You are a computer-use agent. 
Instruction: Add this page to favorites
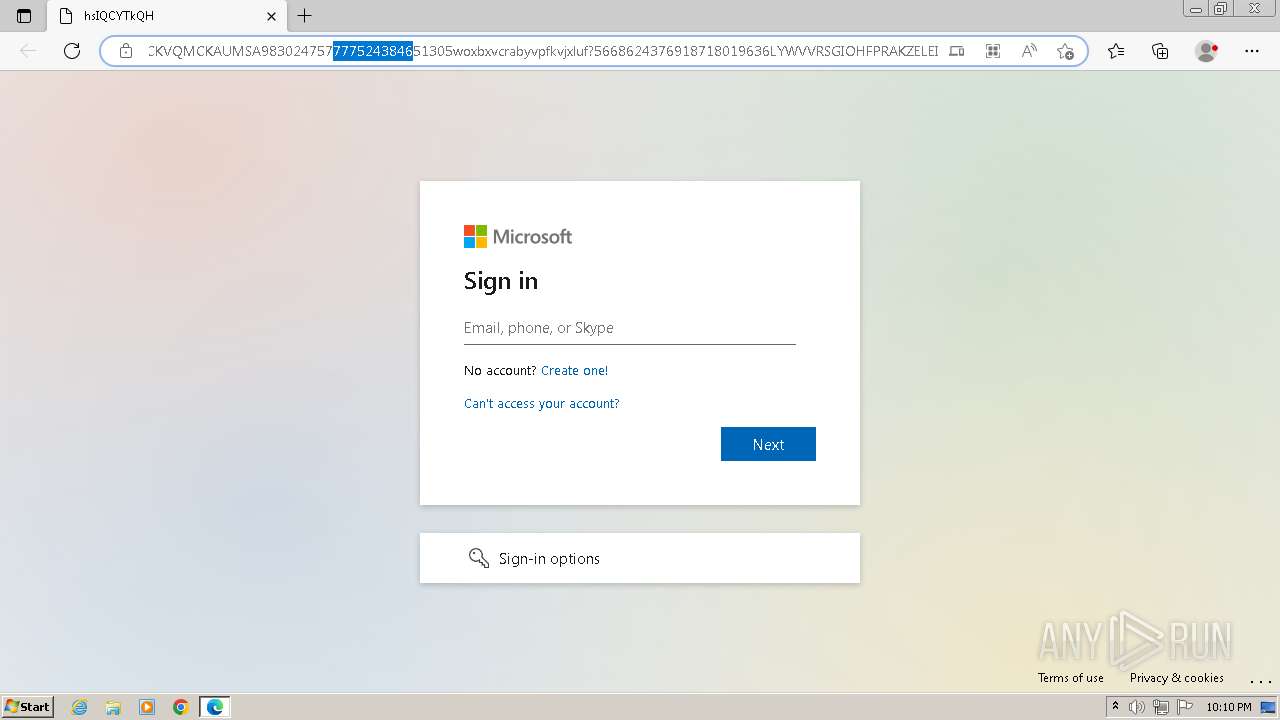coord(1065,51)
